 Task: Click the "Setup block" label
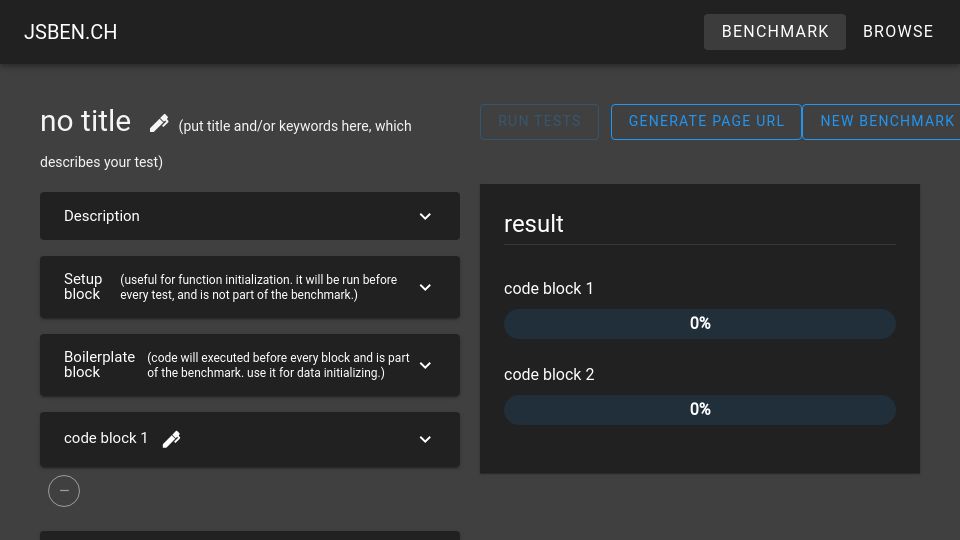pos(83,287)
